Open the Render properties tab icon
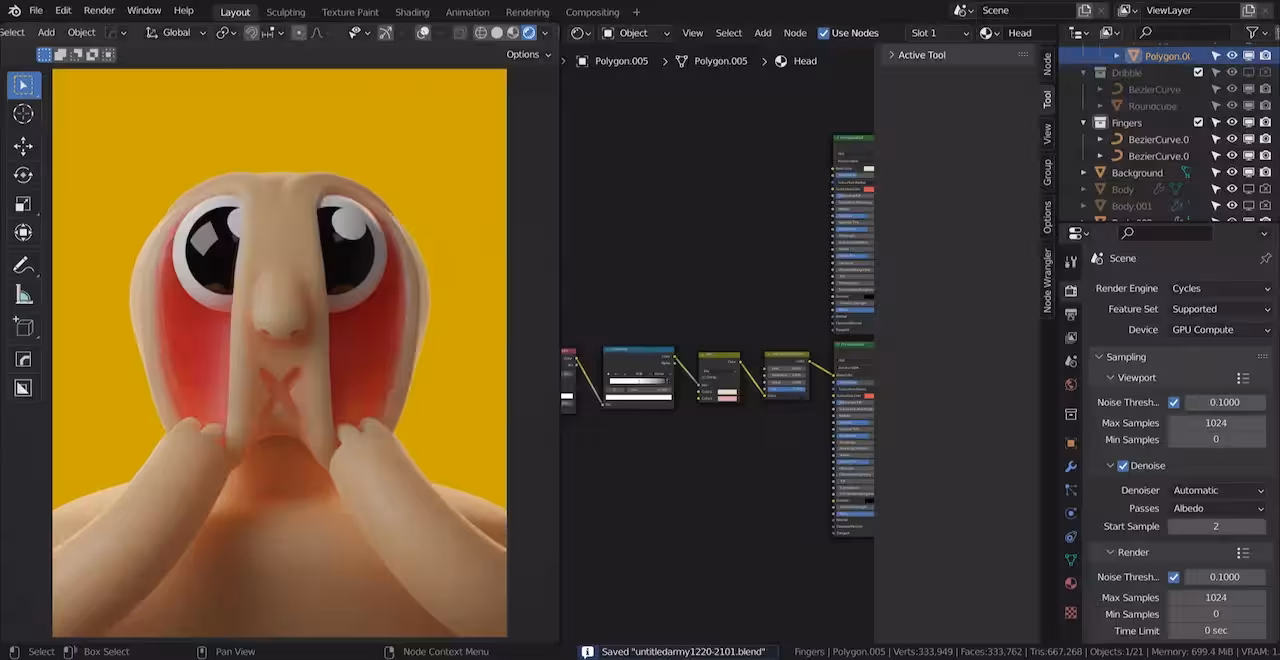The height and width of the screenshot is (660, 1280). (1071, 291)
